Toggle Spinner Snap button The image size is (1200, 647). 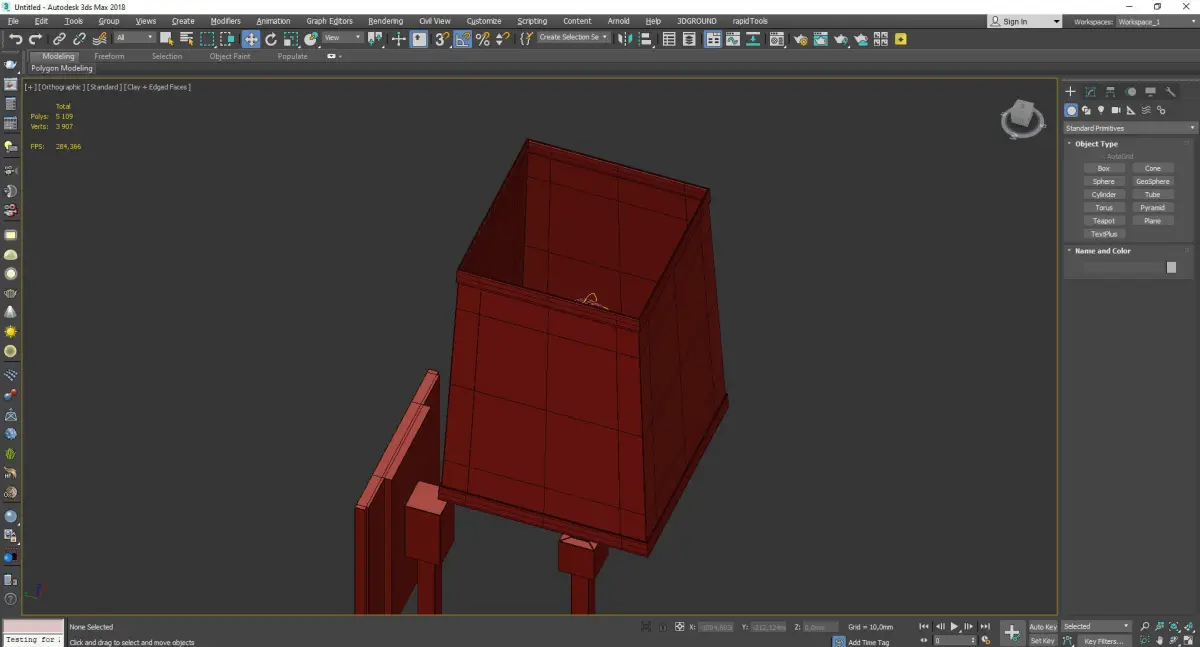503,39
